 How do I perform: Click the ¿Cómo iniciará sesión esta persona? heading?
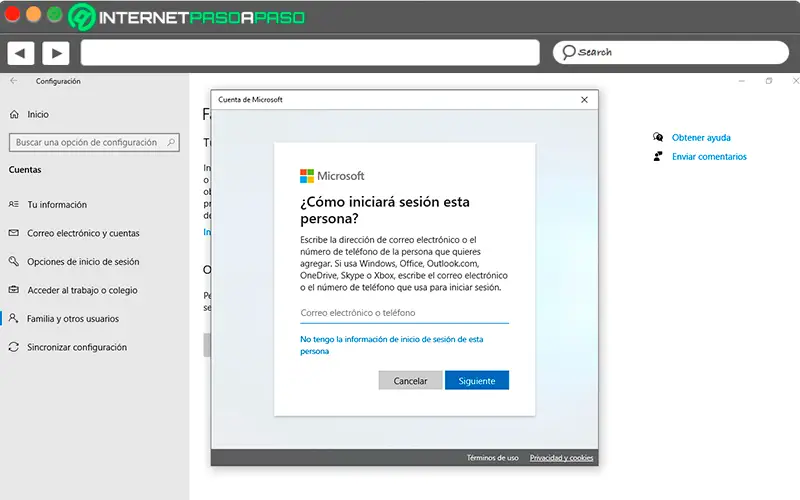point(385,210)
